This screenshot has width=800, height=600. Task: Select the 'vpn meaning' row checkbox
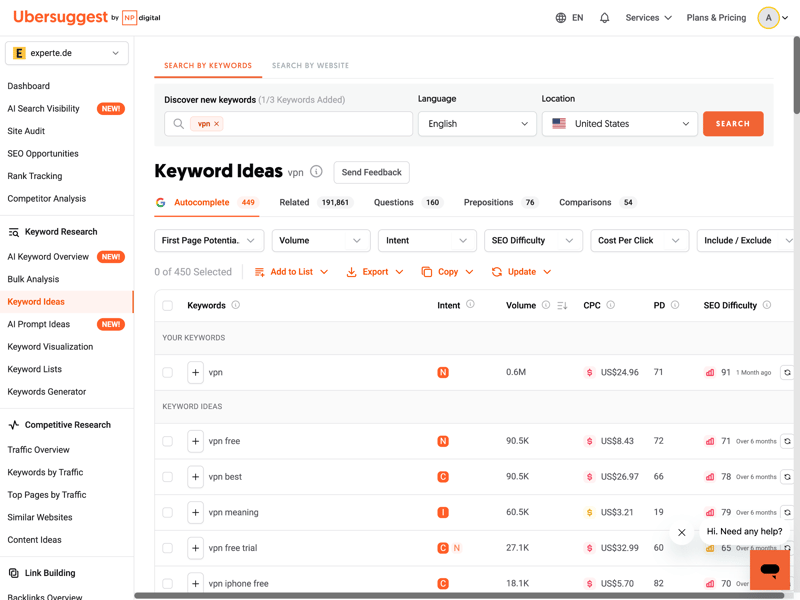(168, 513)
